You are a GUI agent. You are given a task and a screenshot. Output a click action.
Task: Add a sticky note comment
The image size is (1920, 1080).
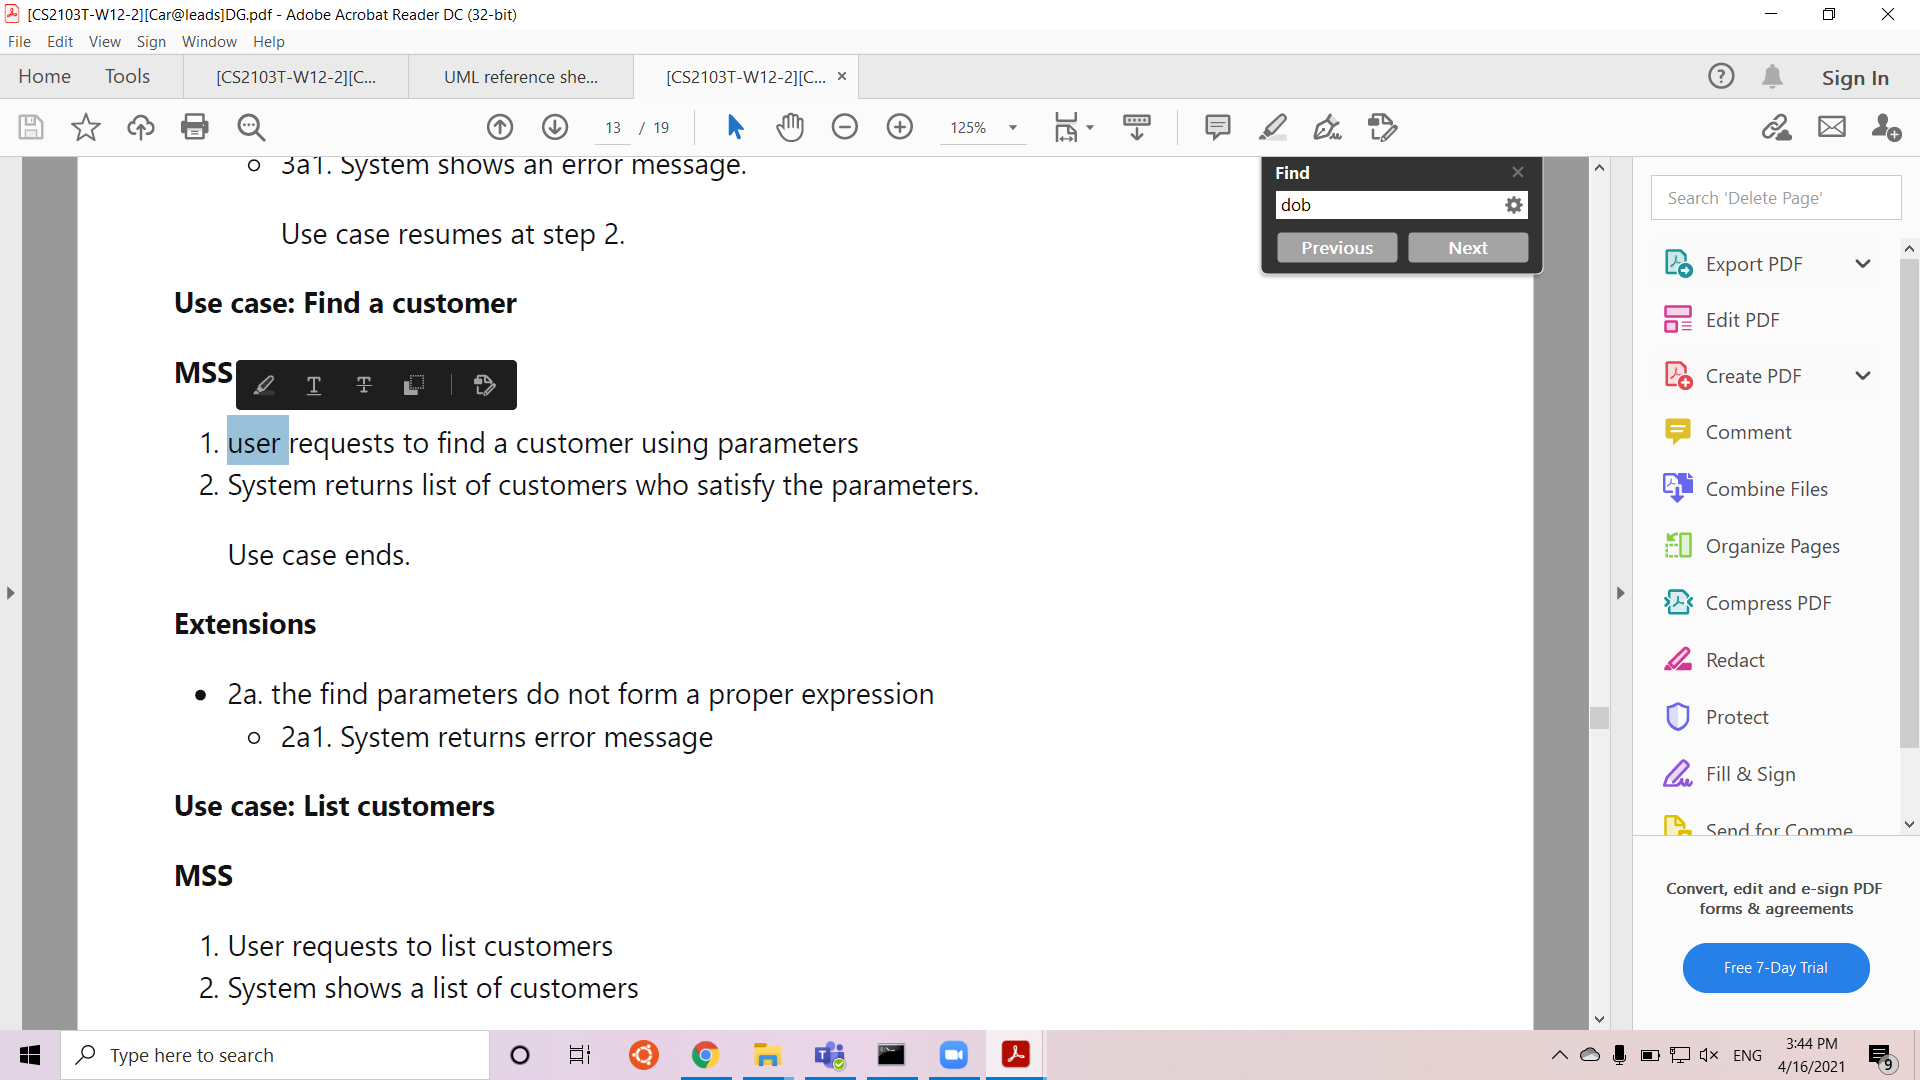(1217, 127)
